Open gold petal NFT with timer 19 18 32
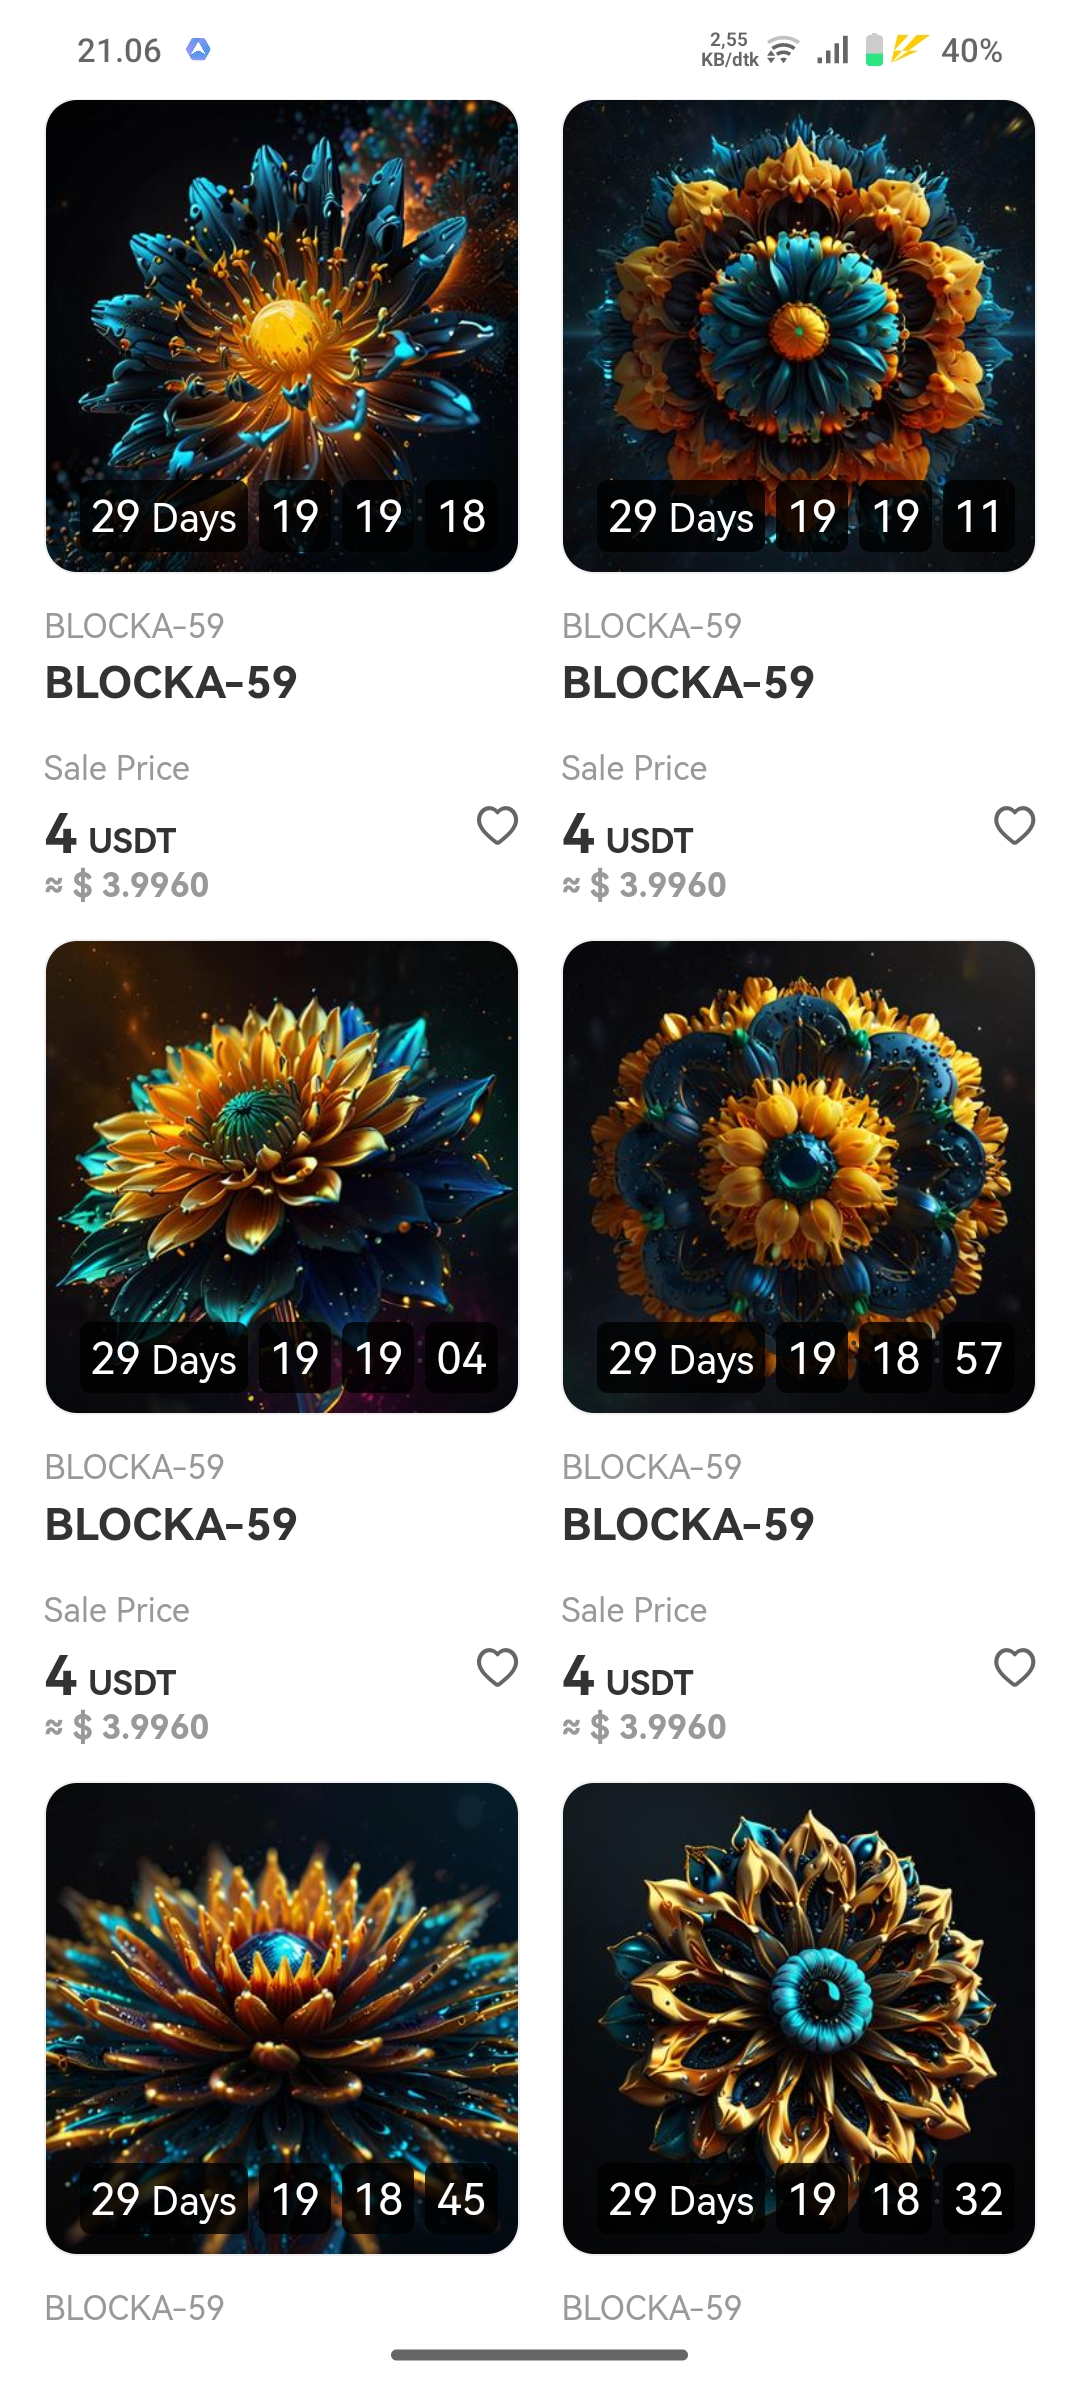This screenshot has width=1080, height=2388. [799, 2018]
